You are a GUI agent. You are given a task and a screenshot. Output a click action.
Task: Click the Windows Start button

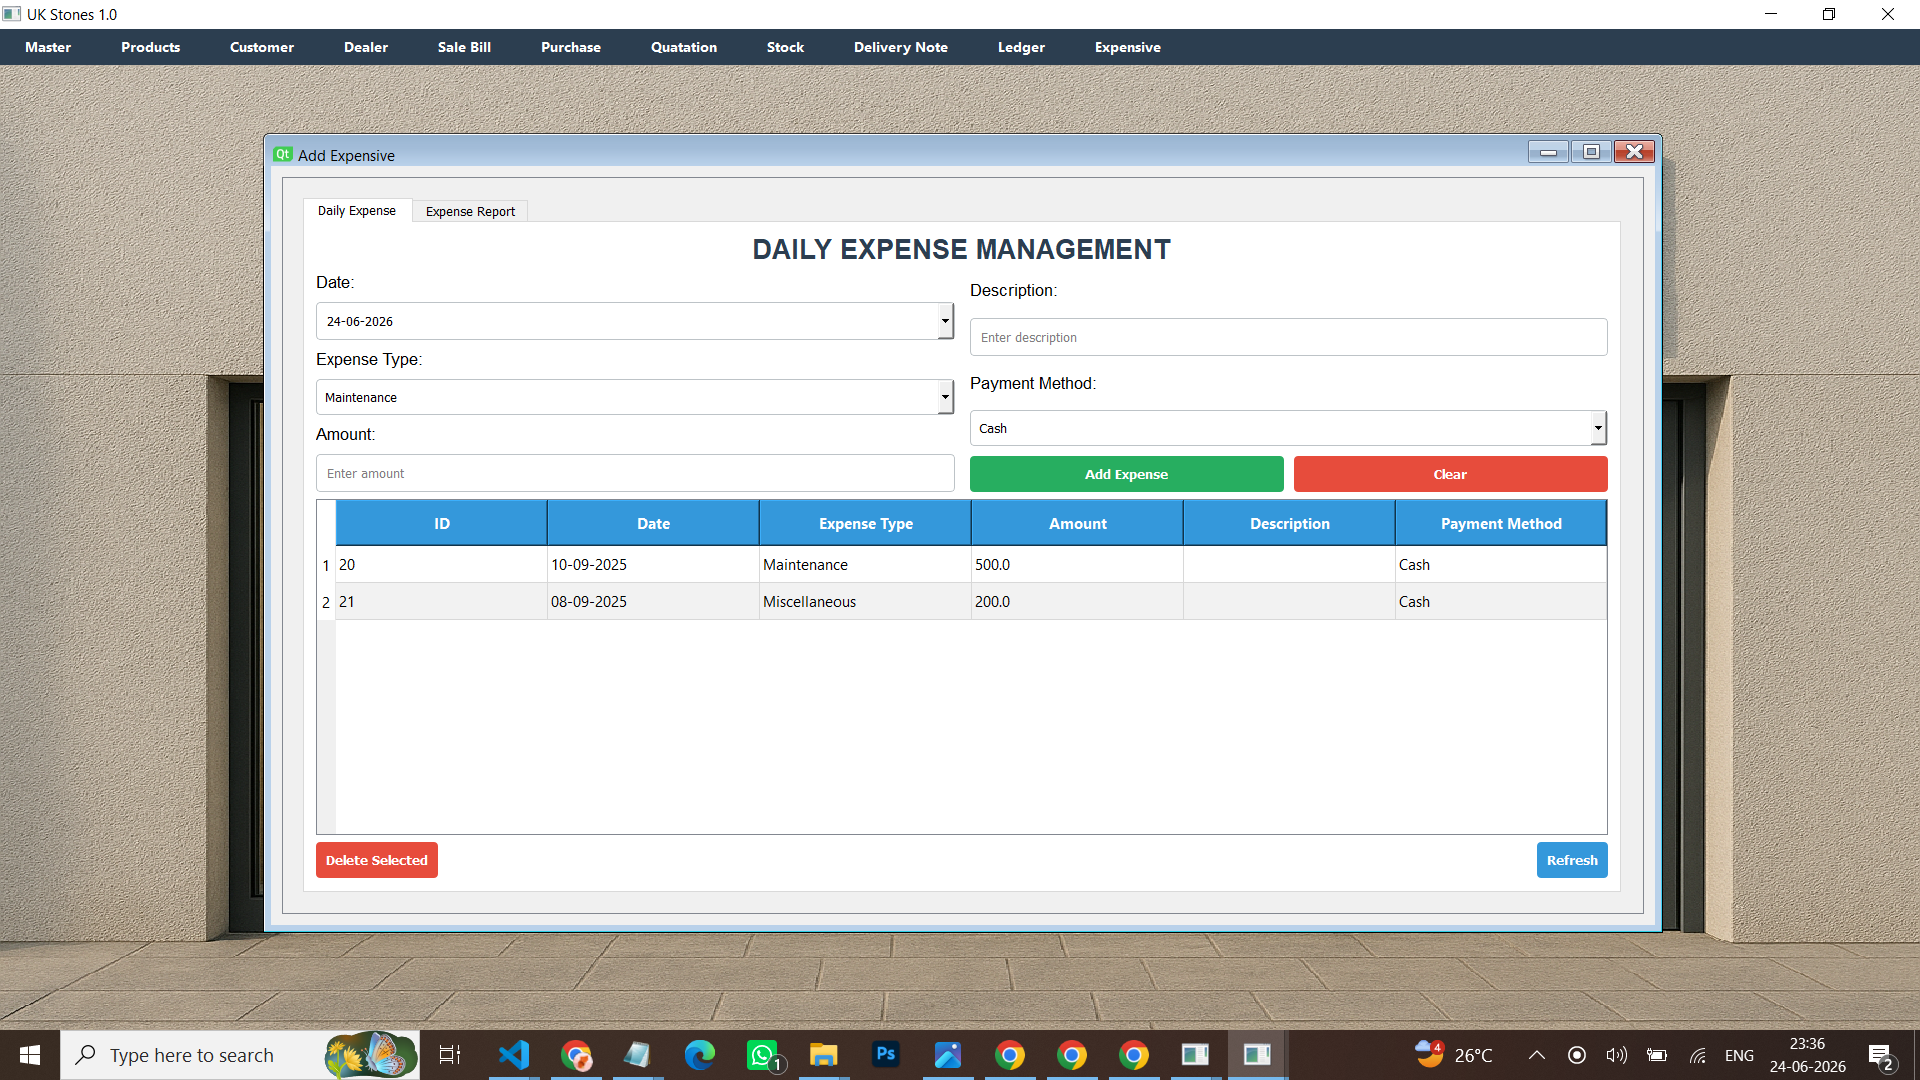[30, 1055]
